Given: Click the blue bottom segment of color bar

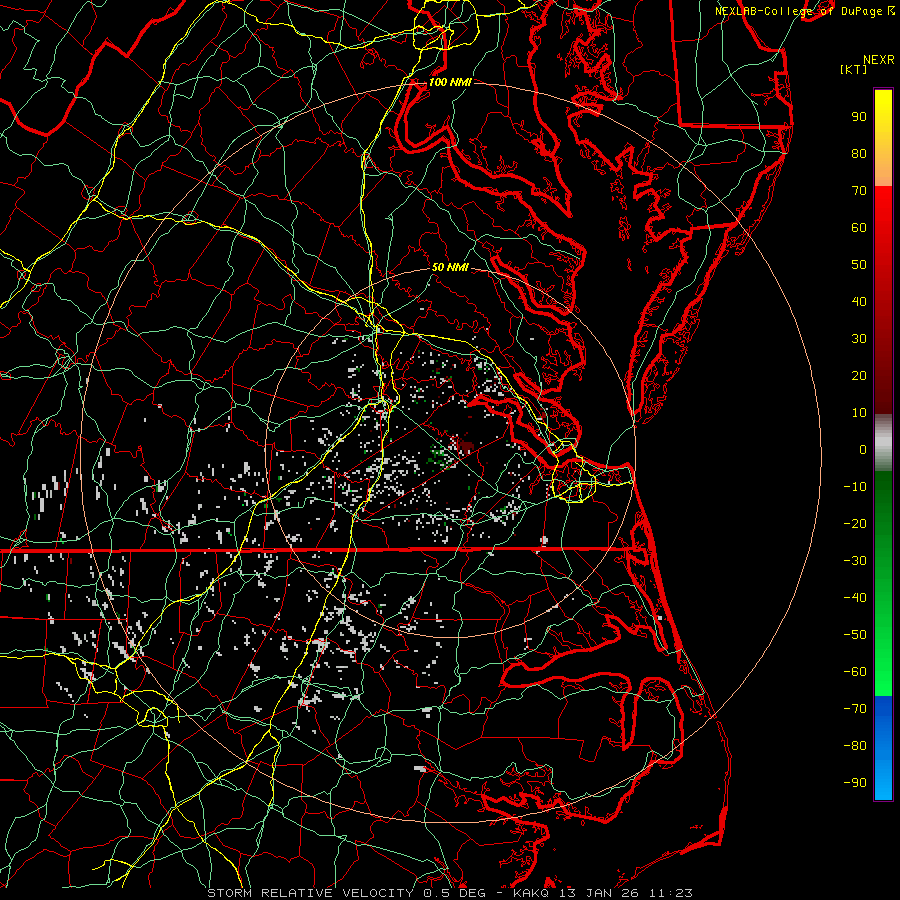Looking at the screenshot, I should [883, 748].
